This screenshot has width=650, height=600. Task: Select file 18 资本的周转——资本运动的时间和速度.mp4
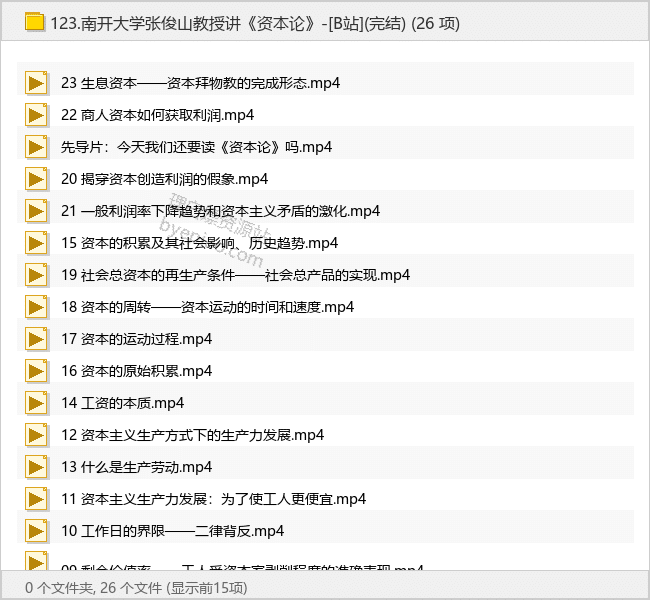[208, 307]
